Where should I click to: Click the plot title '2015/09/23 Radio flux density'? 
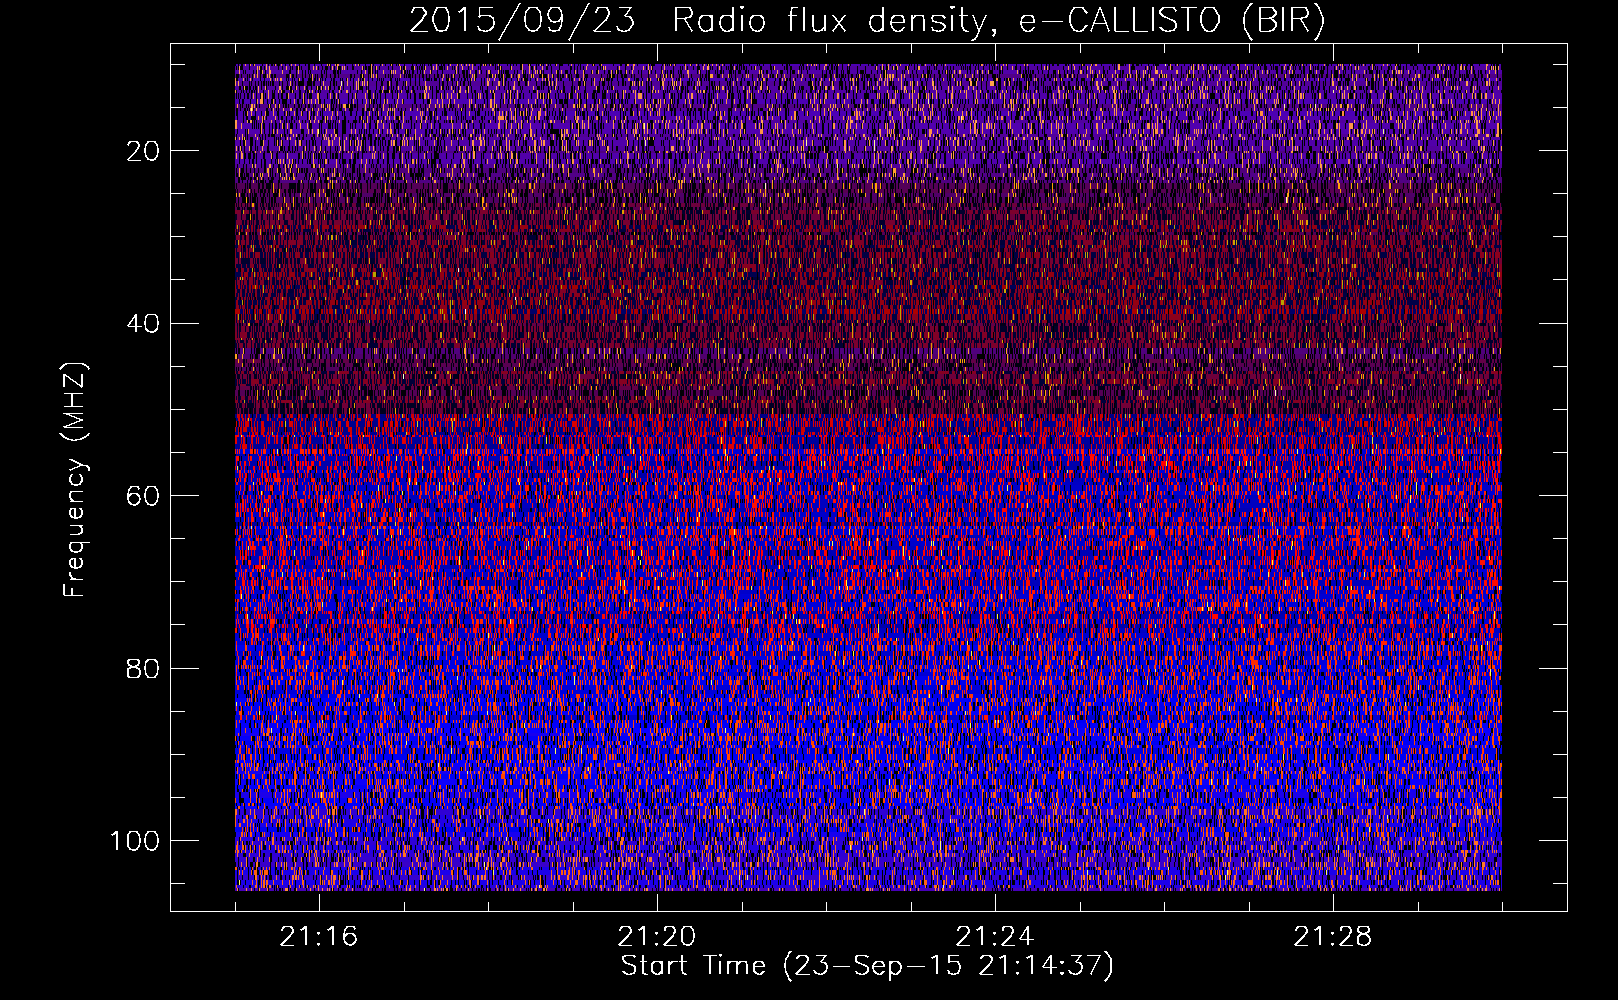867,21
